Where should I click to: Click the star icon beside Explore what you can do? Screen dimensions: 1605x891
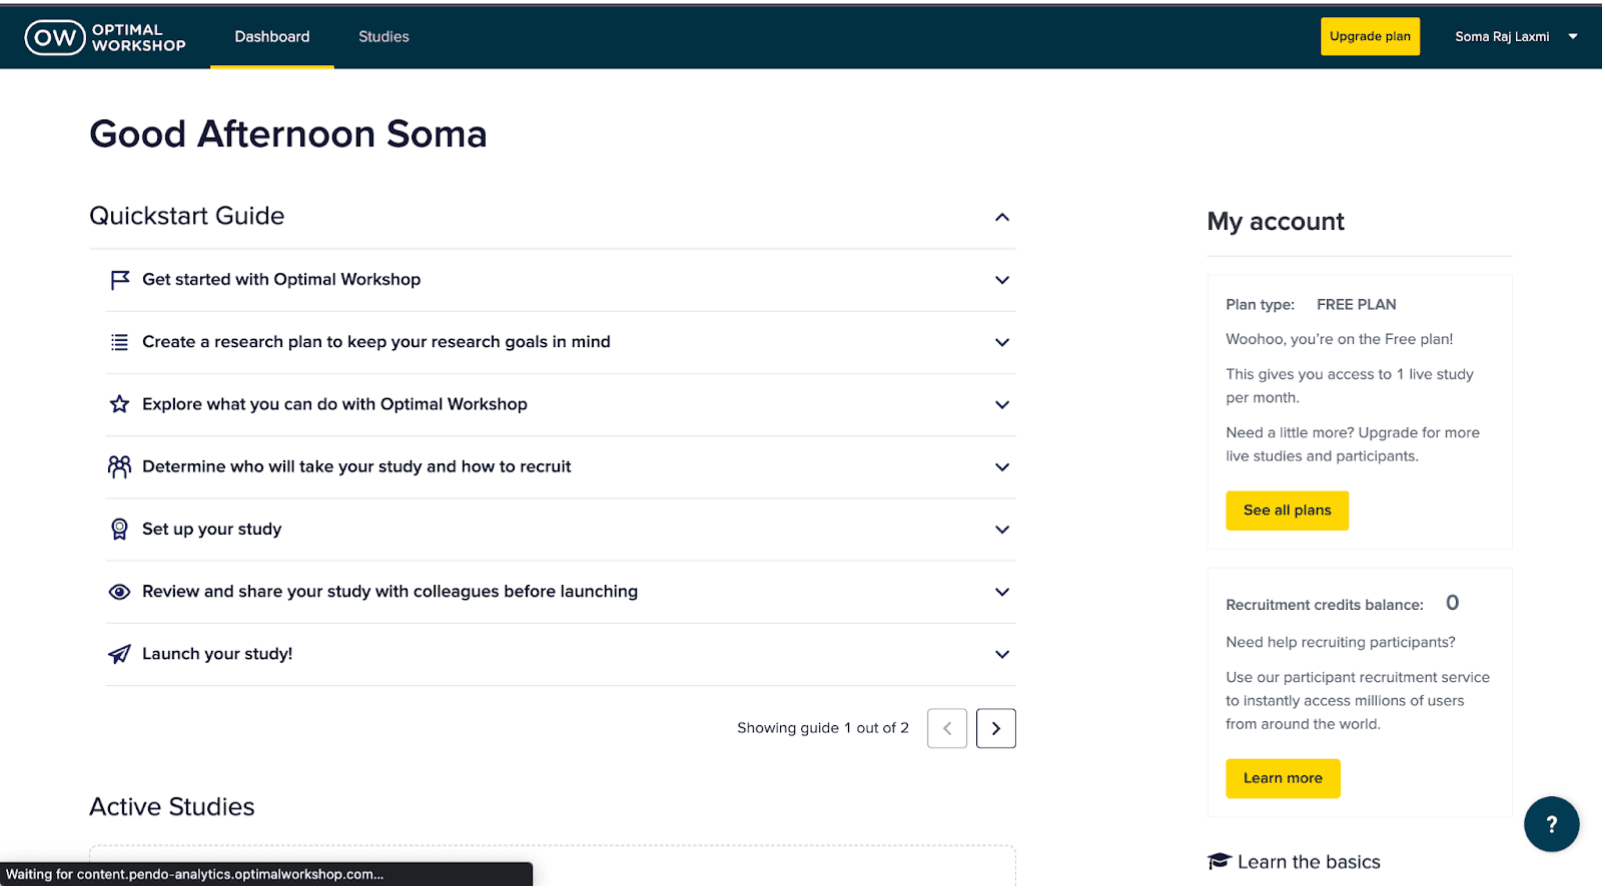click(120, 405)
